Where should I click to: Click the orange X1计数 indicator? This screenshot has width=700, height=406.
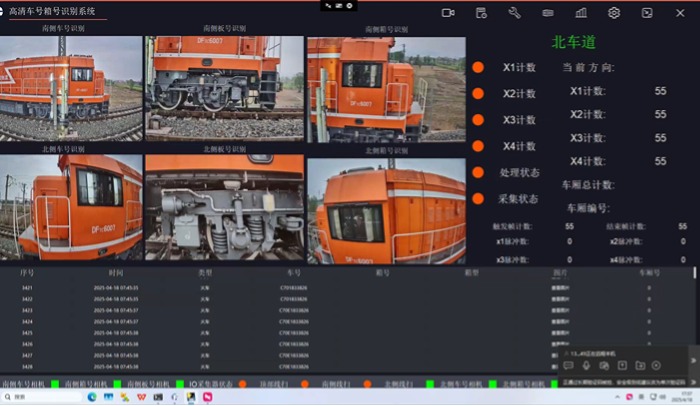[478, 67]
